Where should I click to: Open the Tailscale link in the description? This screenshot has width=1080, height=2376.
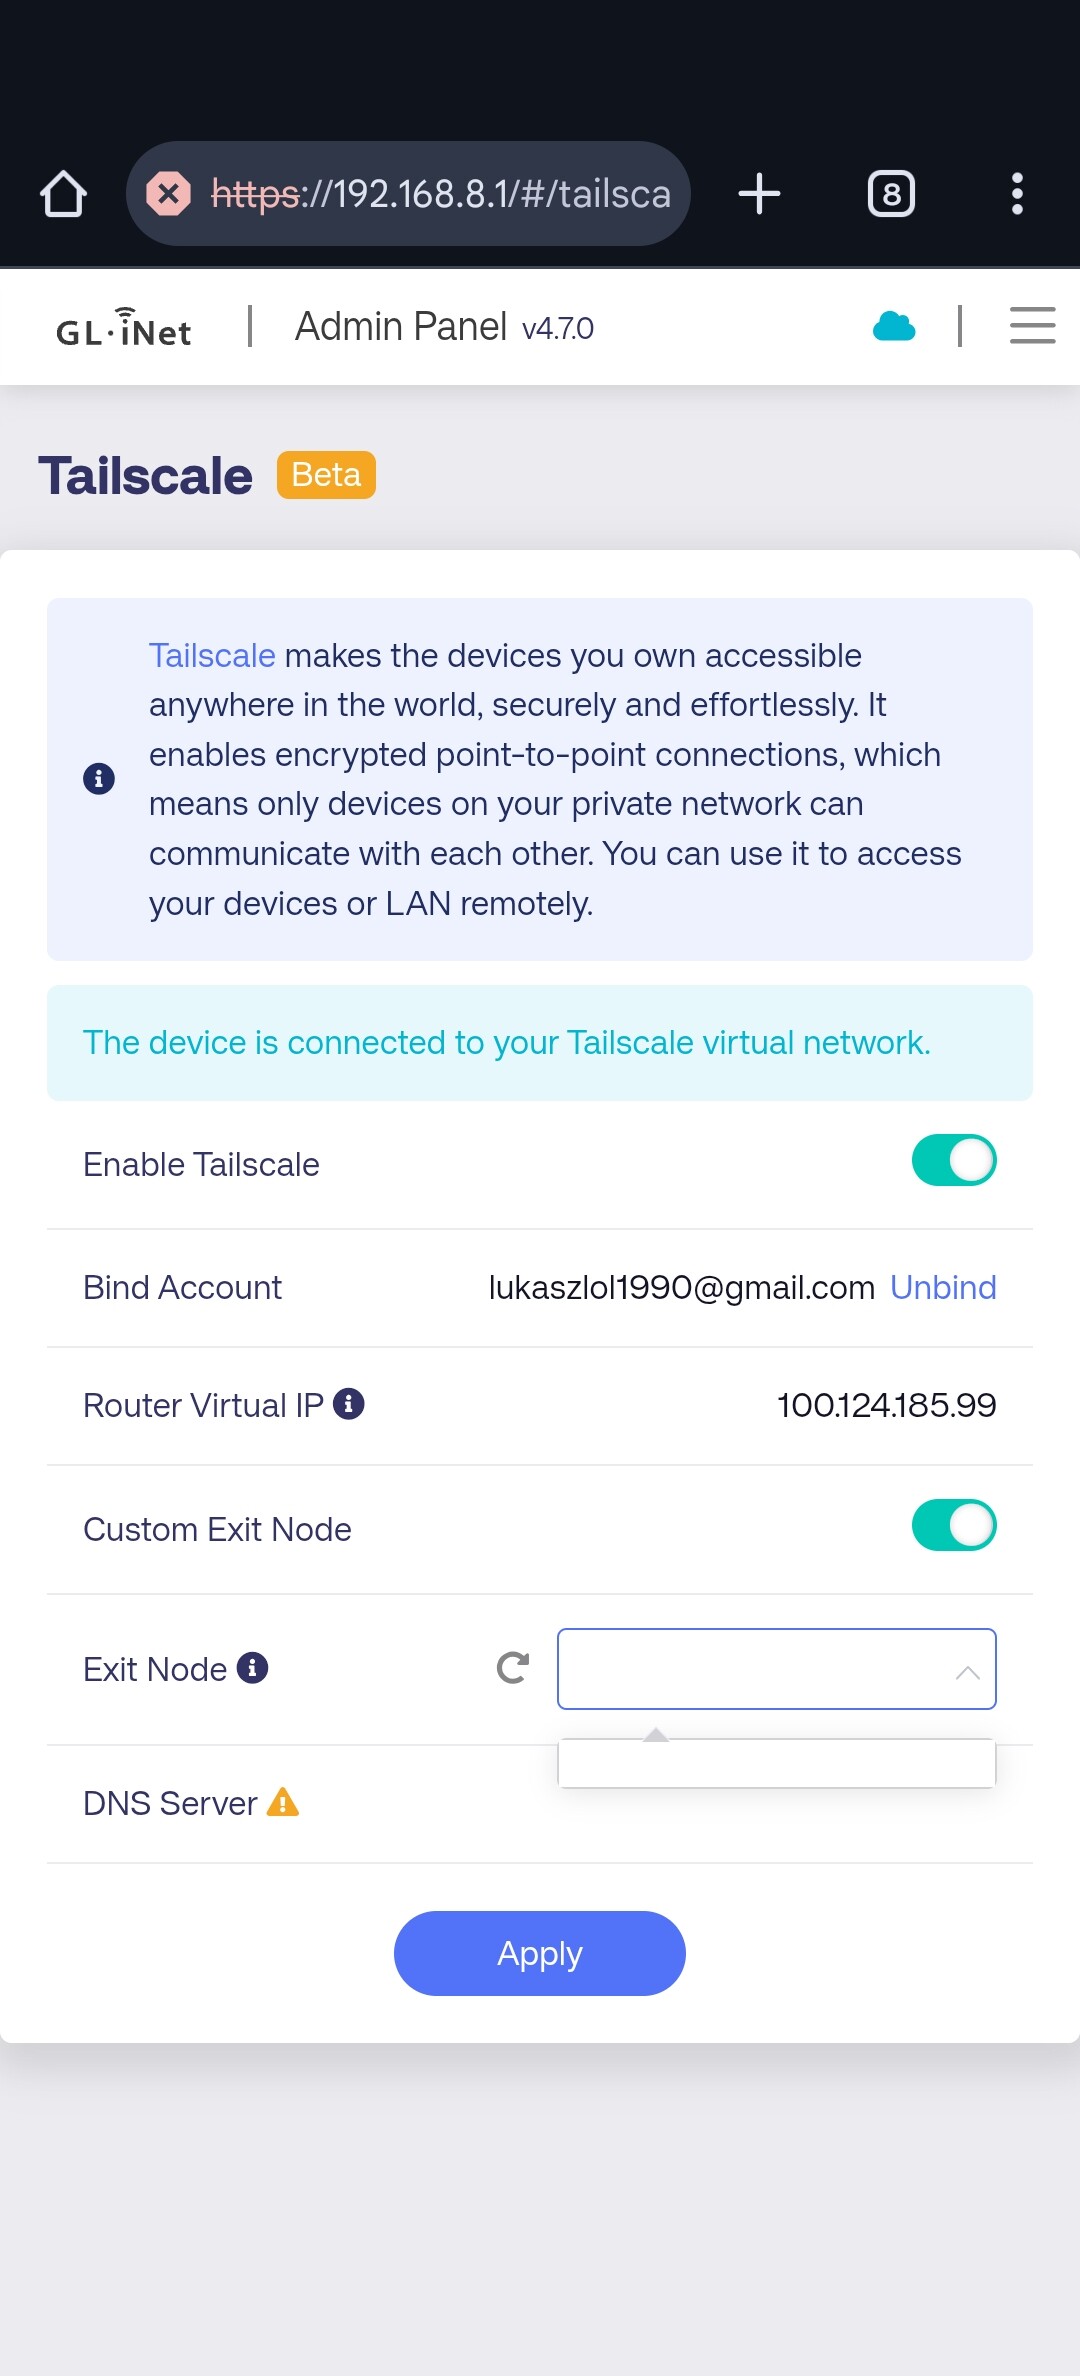212,656
